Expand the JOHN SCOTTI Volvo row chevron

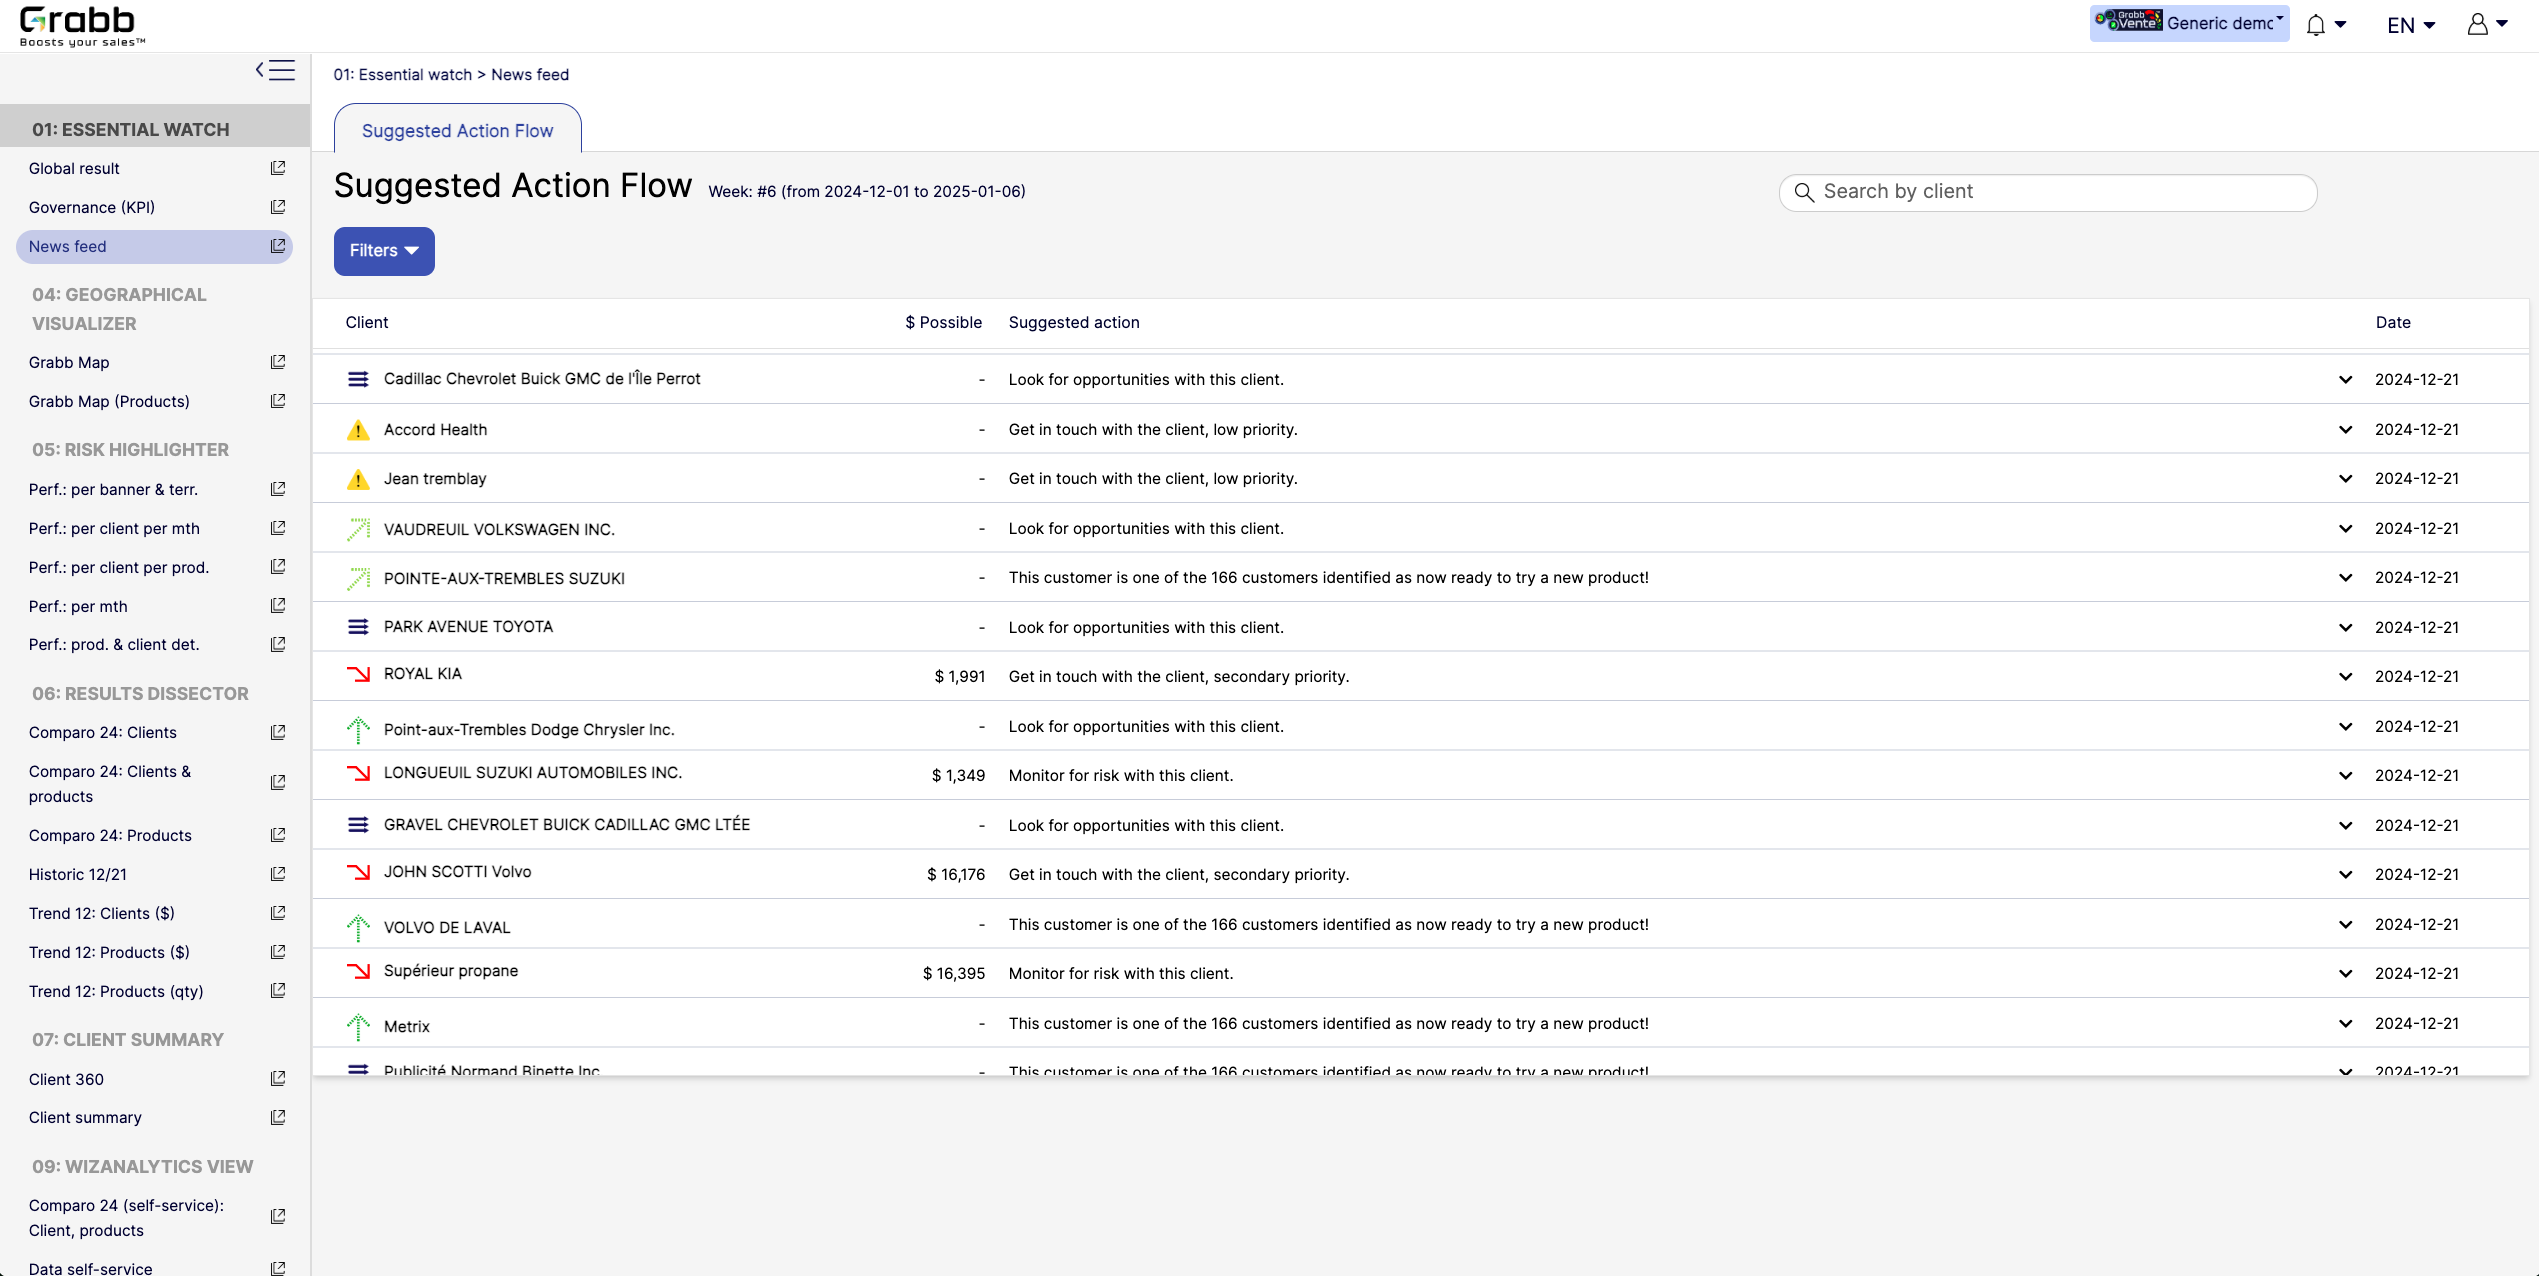pos(2345,875)
